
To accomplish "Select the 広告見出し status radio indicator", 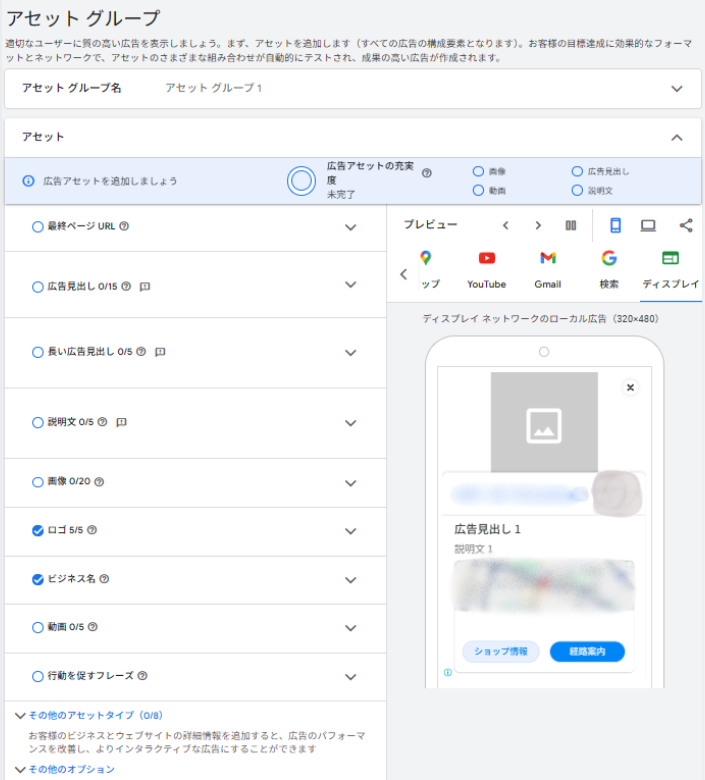I will tap(577, 172).
